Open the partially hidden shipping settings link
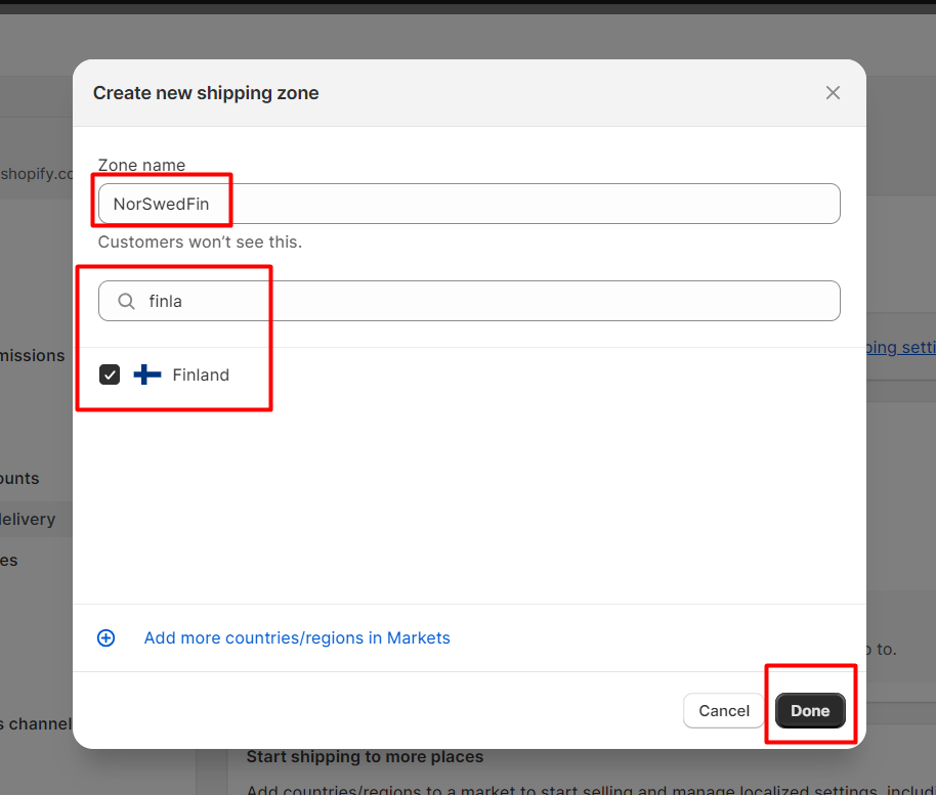Screen dimensions: 936x796 click(x=901, y=347)
